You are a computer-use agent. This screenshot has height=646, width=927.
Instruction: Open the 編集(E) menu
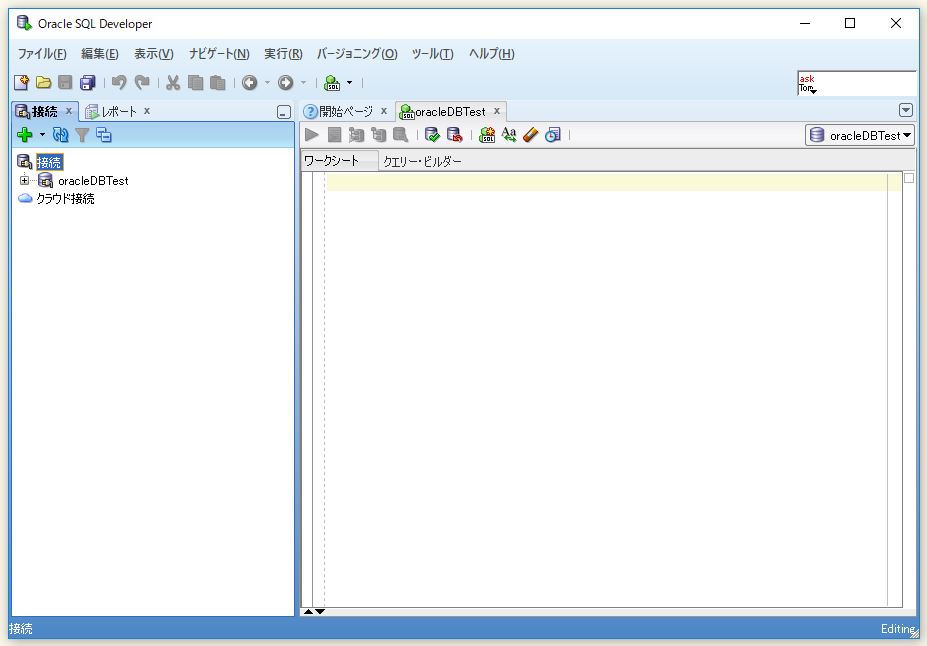[99, 54]
